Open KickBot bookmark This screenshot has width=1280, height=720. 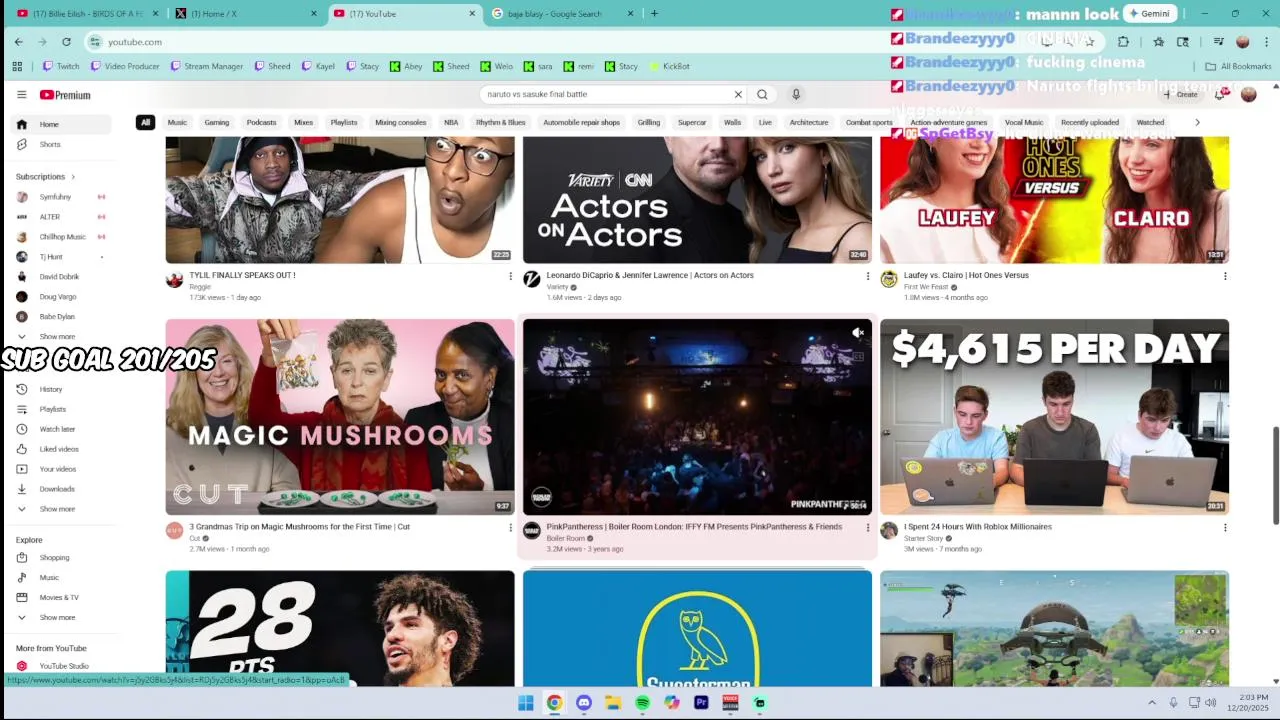(669, 66)
